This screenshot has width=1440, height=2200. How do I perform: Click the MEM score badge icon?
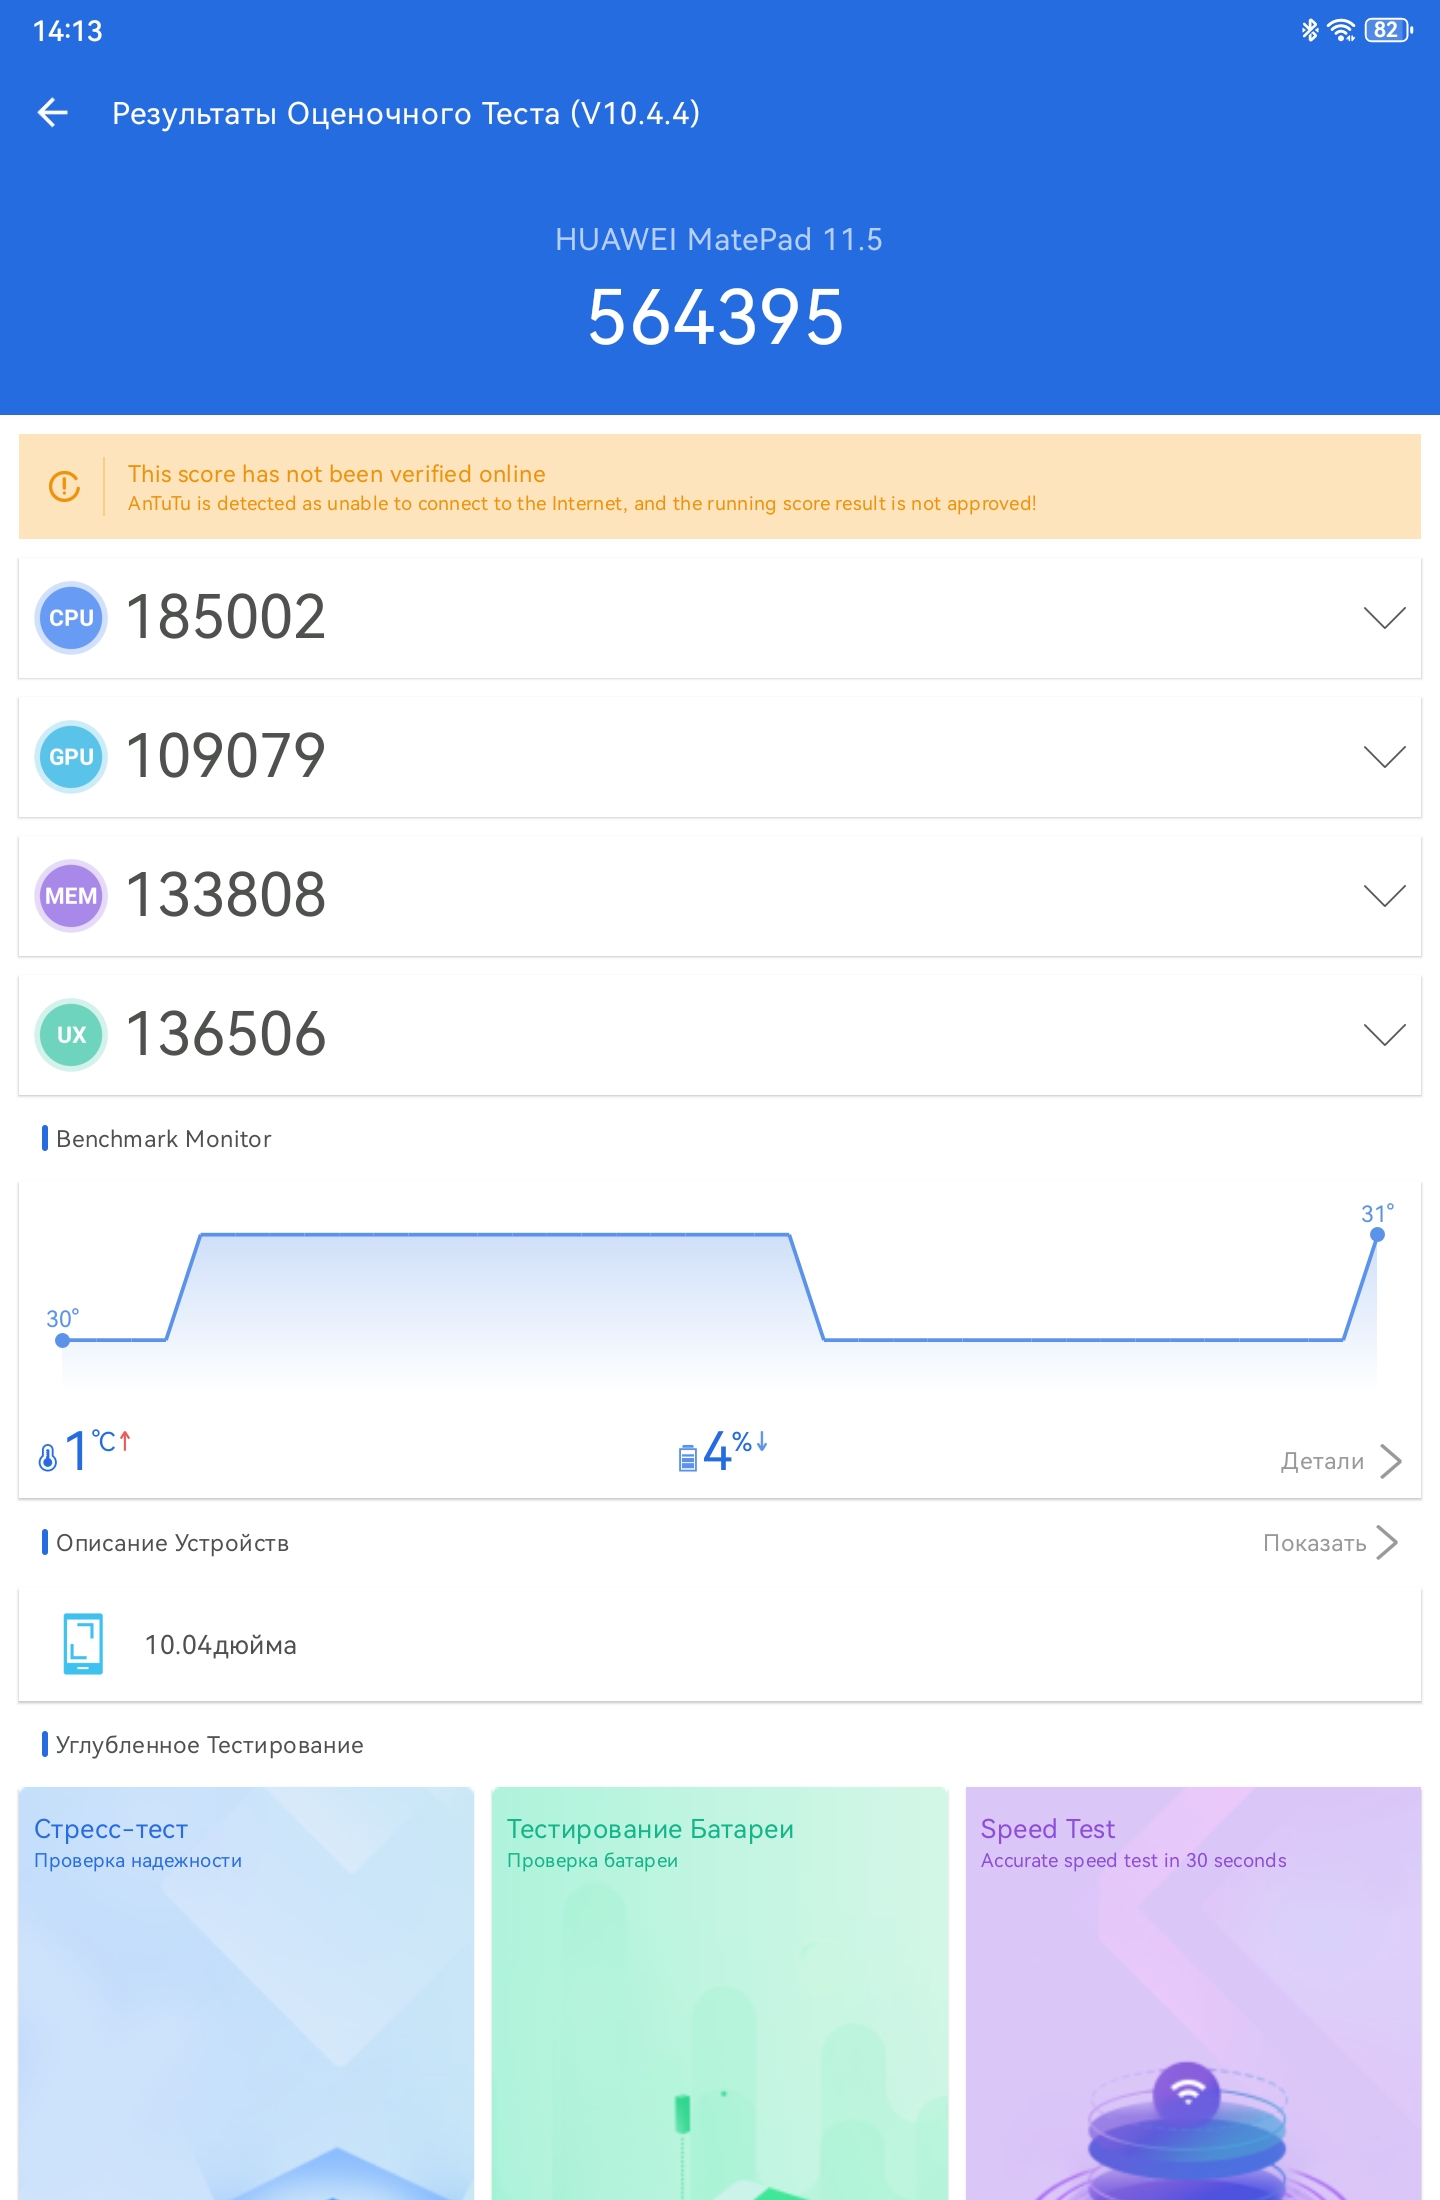click(71, 896)
